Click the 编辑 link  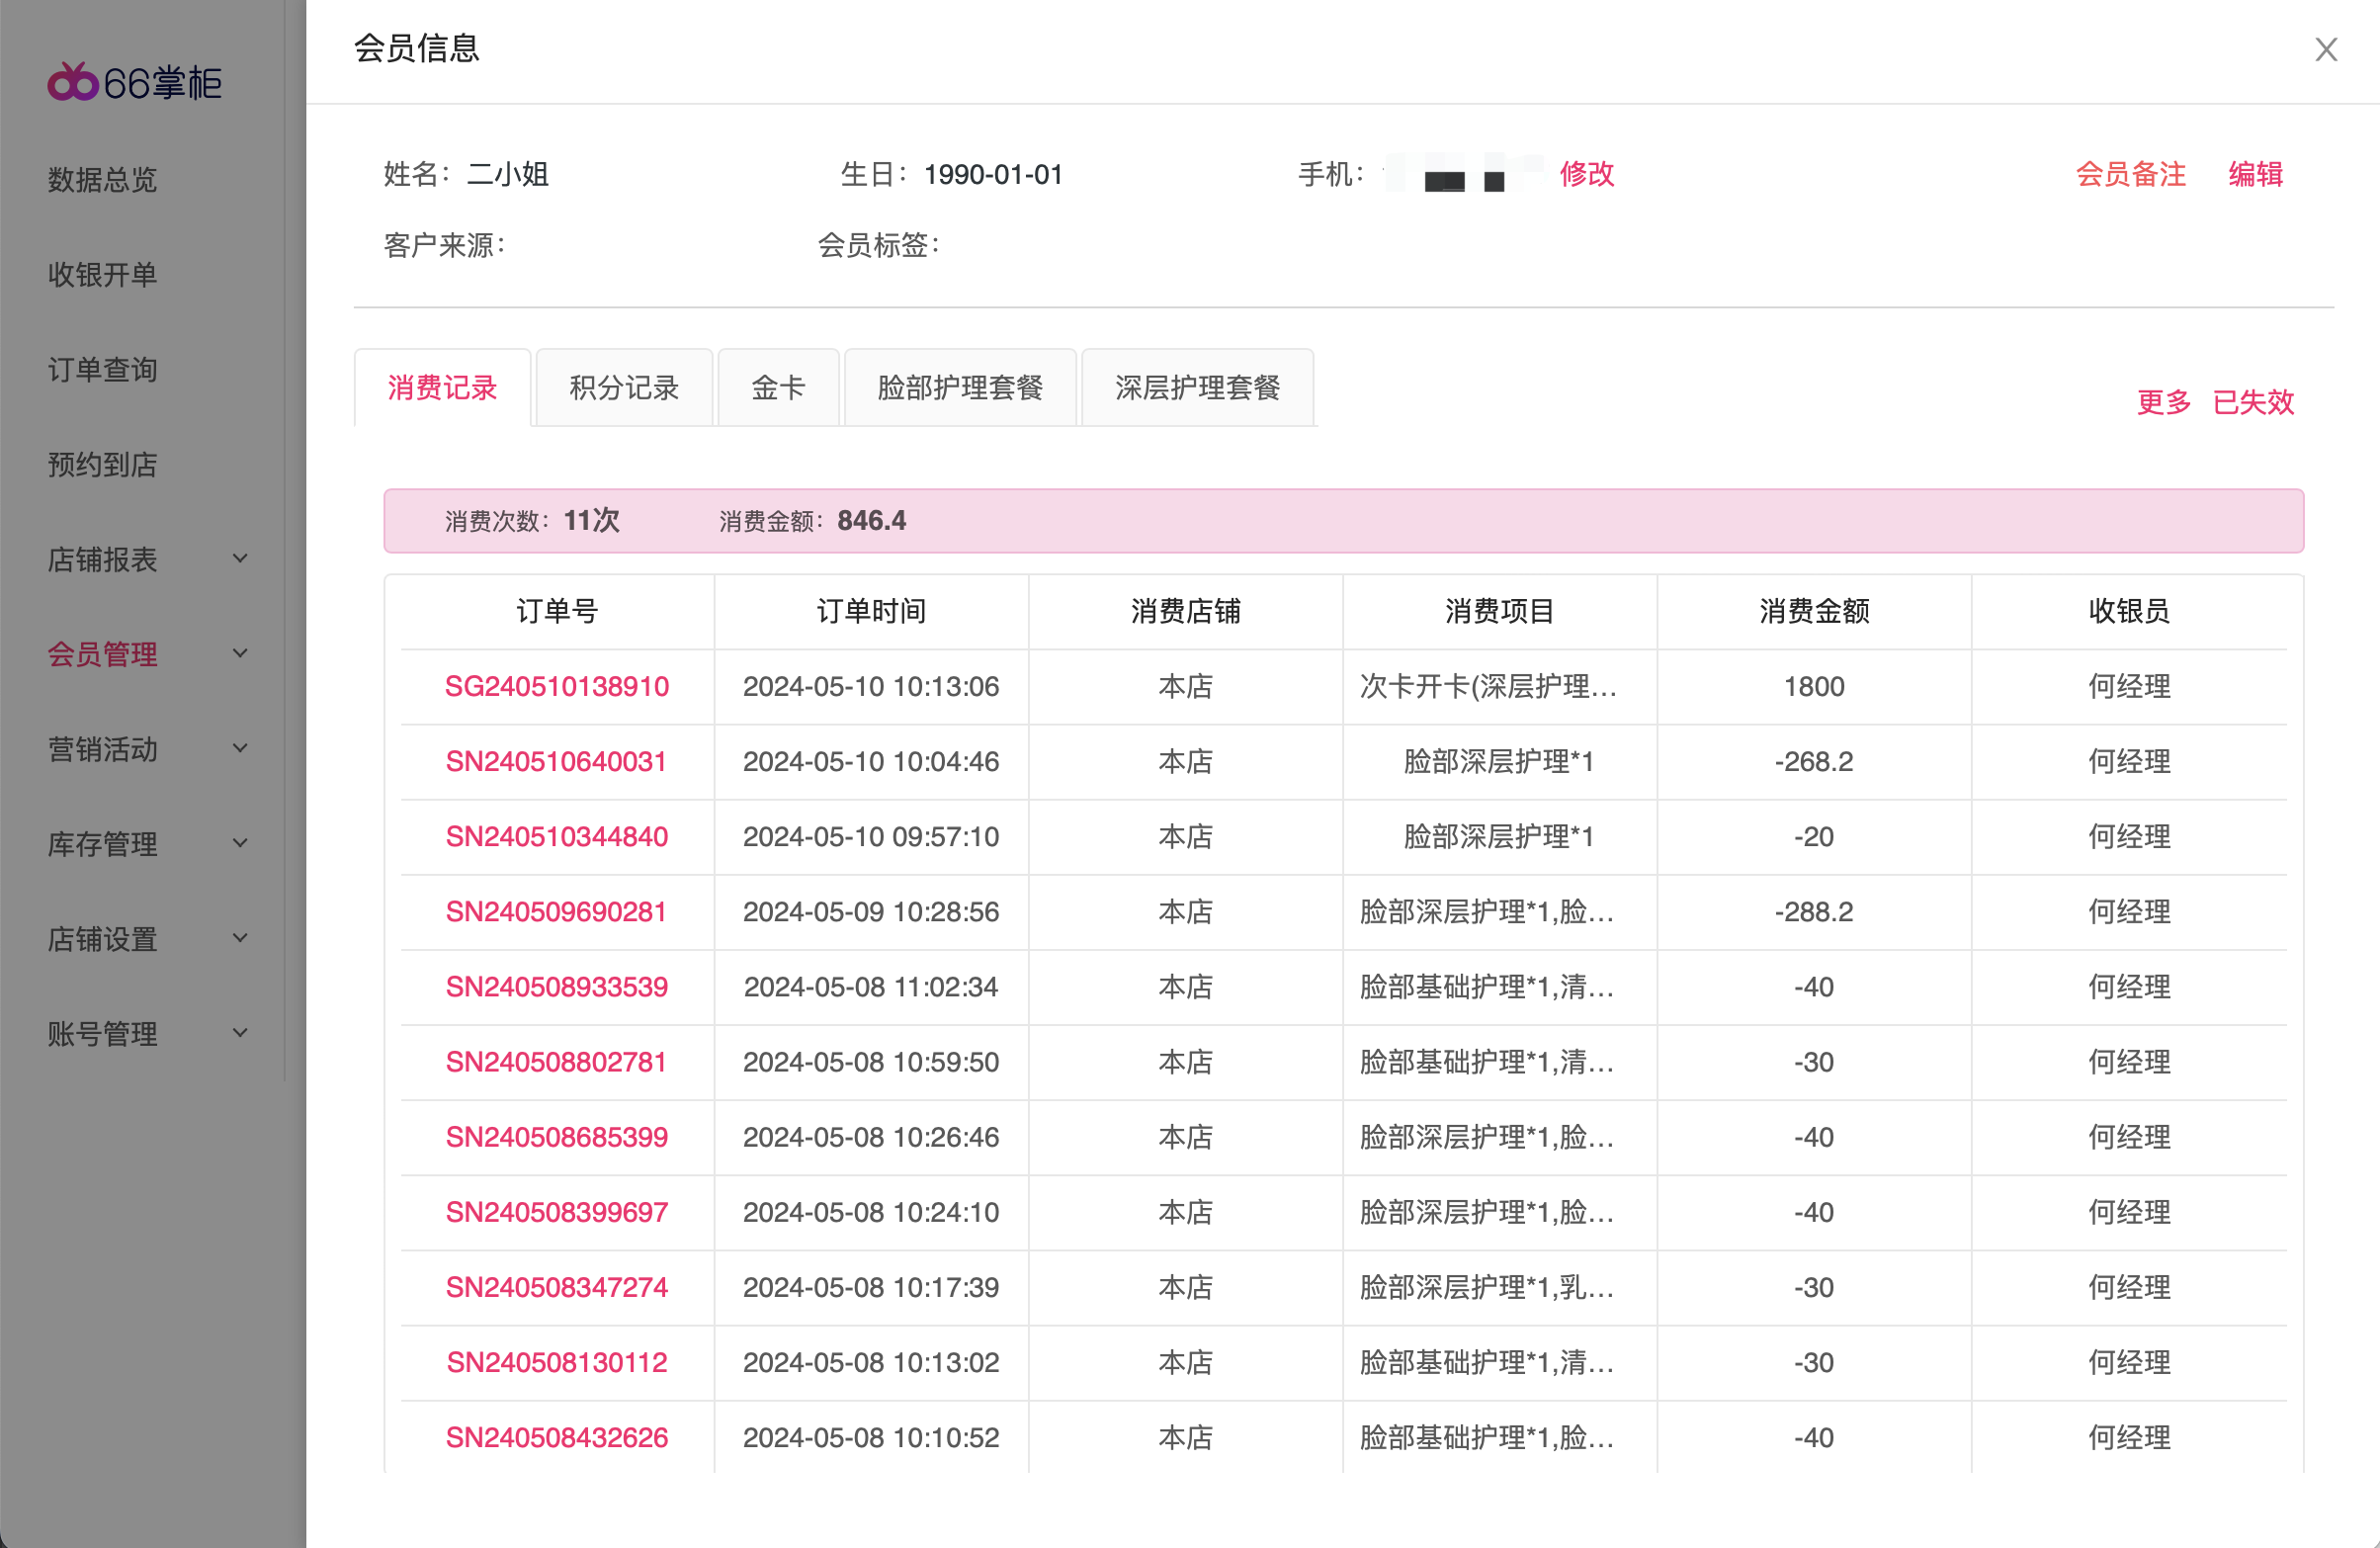(x=2256, y=174)
